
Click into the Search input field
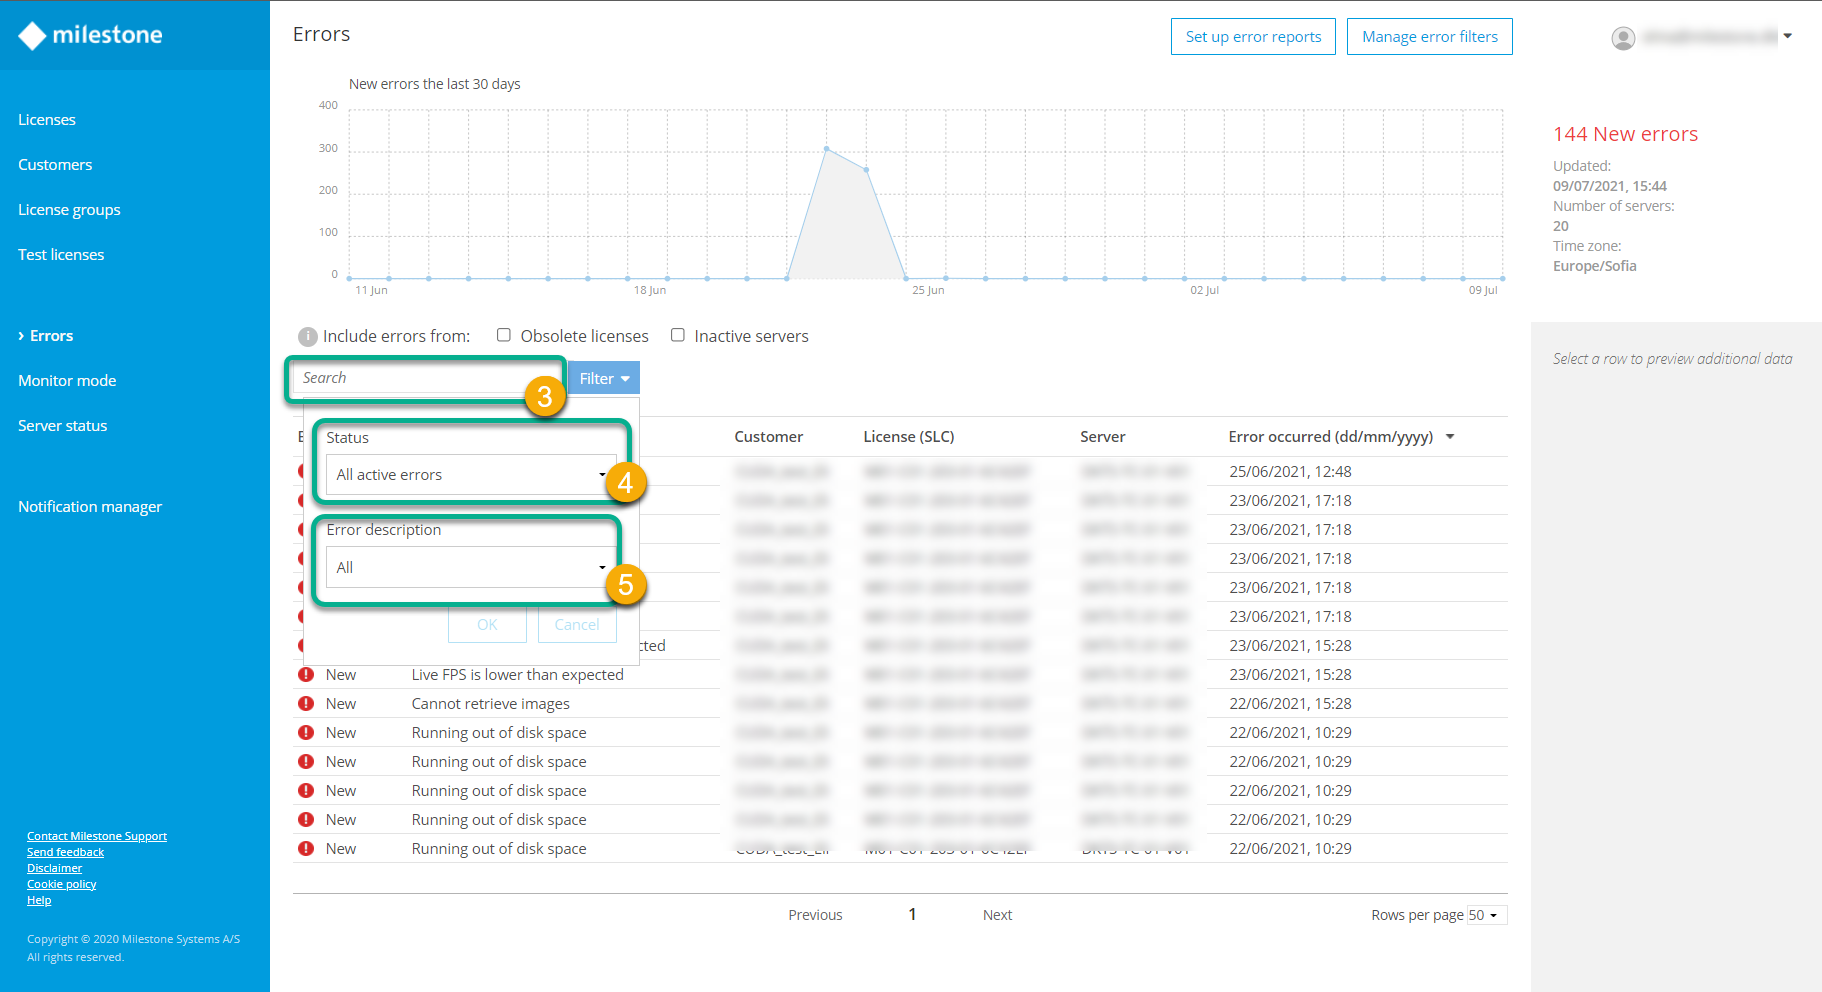coord(410,378)
